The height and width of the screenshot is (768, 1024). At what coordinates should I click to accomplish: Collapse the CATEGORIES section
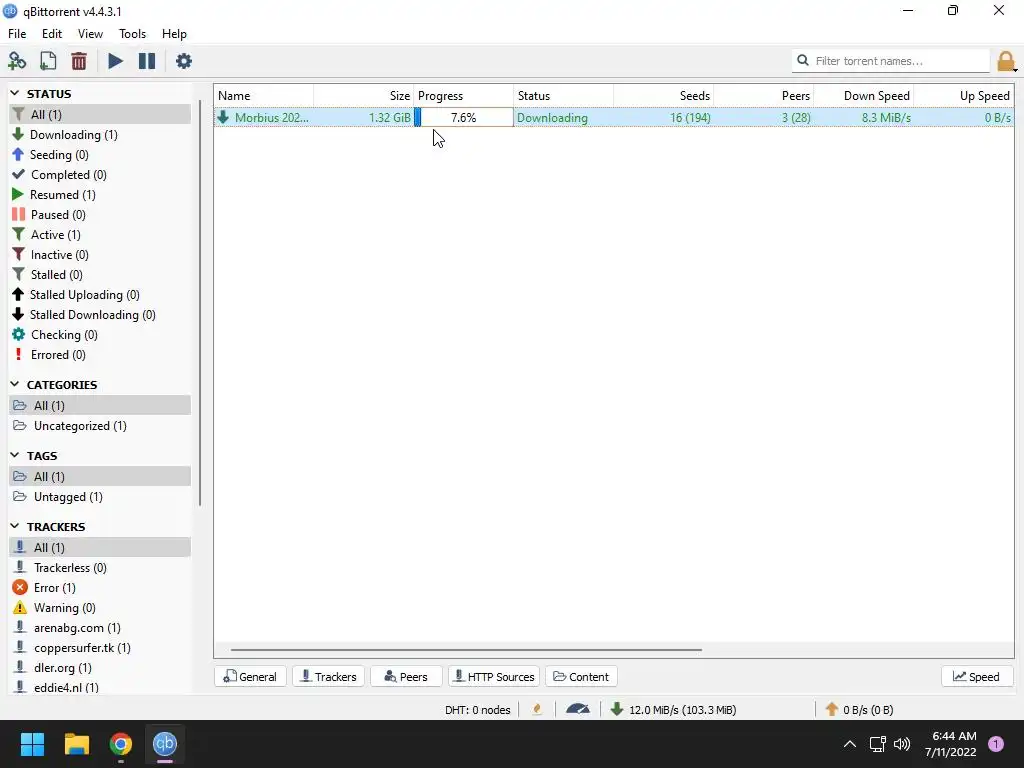(x=15, y=385)
